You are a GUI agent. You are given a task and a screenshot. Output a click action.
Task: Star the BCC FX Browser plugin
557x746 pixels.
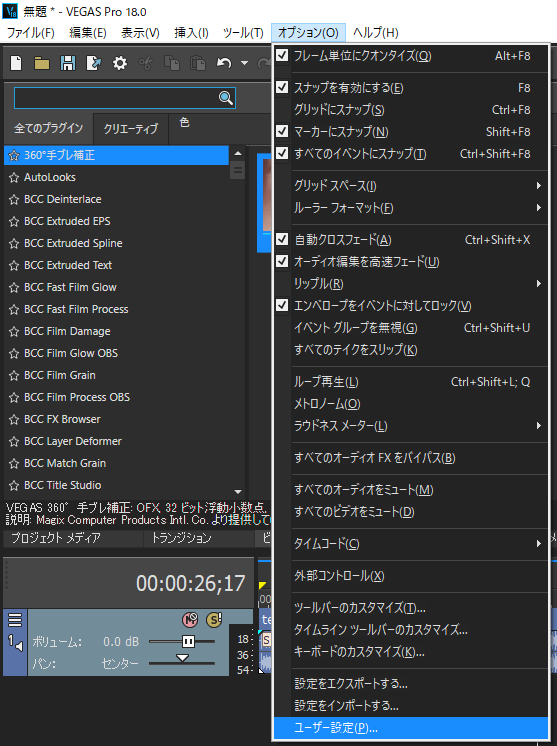click(x=14, y=420)
